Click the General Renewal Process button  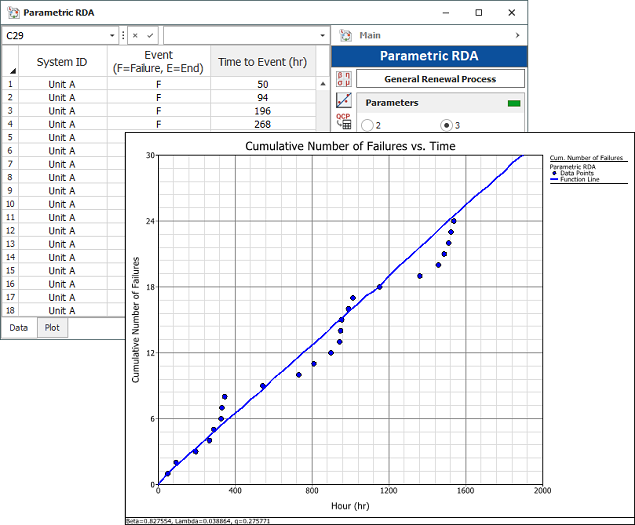pyautogui.click(x=440, y=78)
